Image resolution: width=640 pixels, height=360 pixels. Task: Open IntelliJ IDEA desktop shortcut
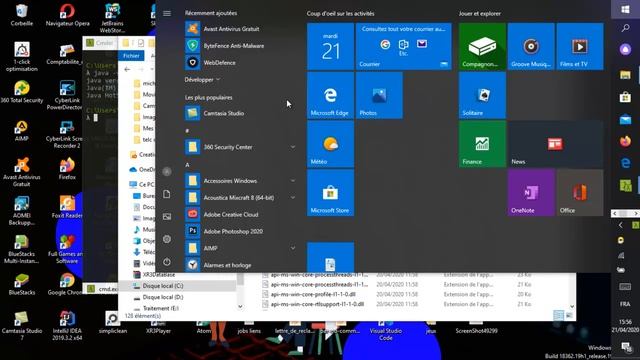coord(67,326)
